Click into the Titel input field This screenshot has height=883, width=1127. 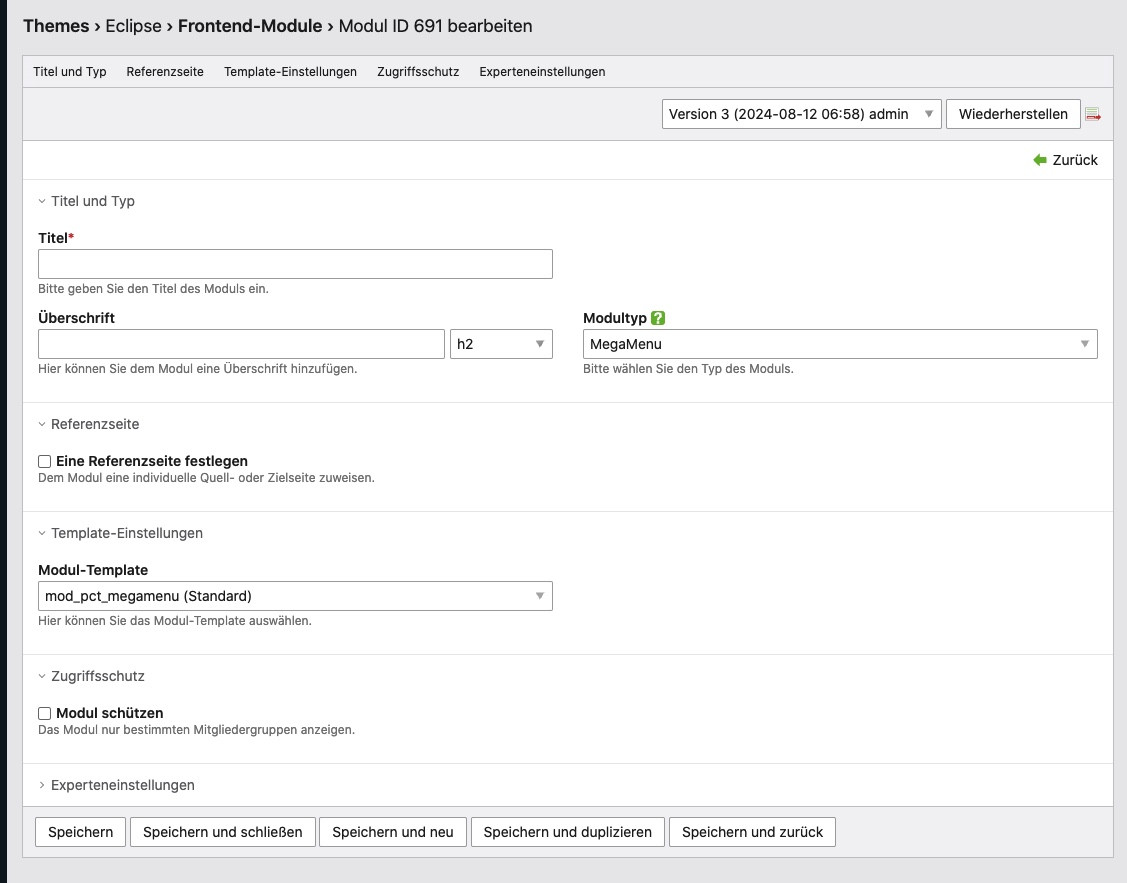(x=295, y=264)
